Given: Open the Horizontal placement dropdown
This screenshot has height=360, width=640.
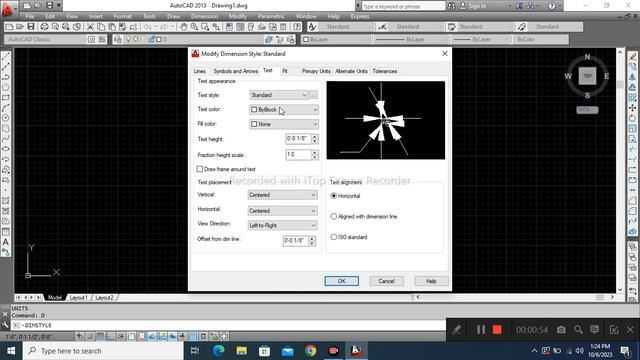Looking at the screenshot, I should 282,211.
